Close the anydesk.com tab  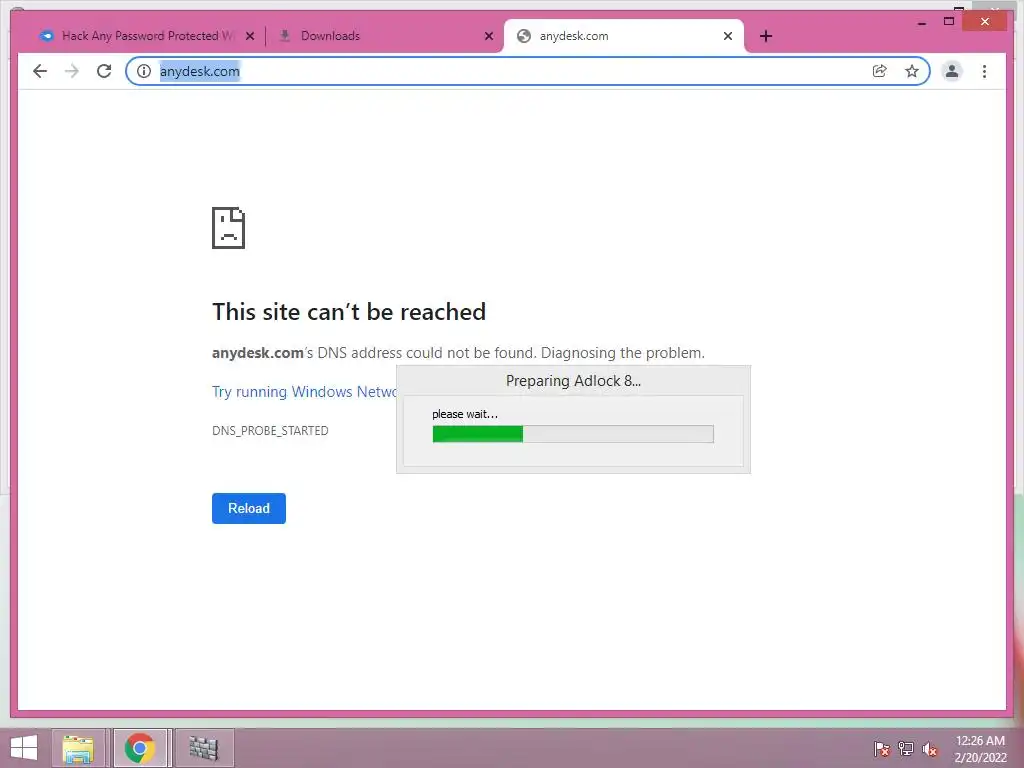(x=728, y=36)
